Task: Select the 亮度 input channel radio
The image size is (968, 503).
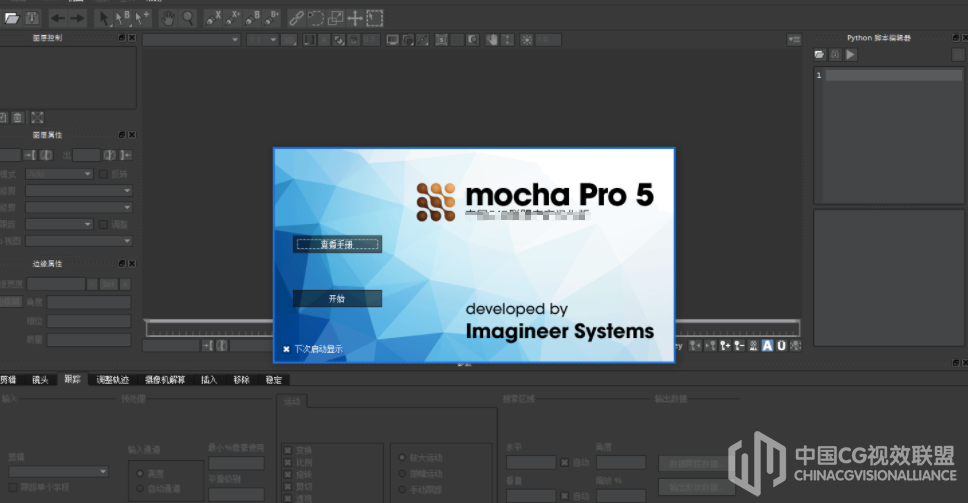Action: pyautogui.click(x=140, y=473)
